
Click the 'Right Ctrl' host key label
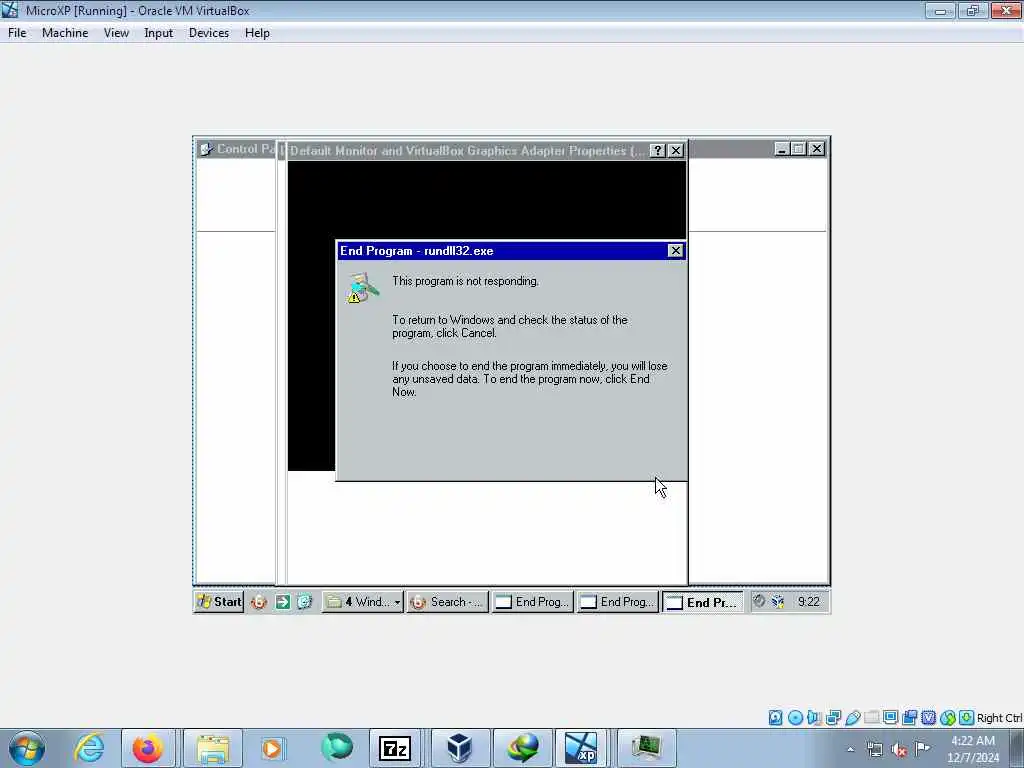[x=999, y=718]
